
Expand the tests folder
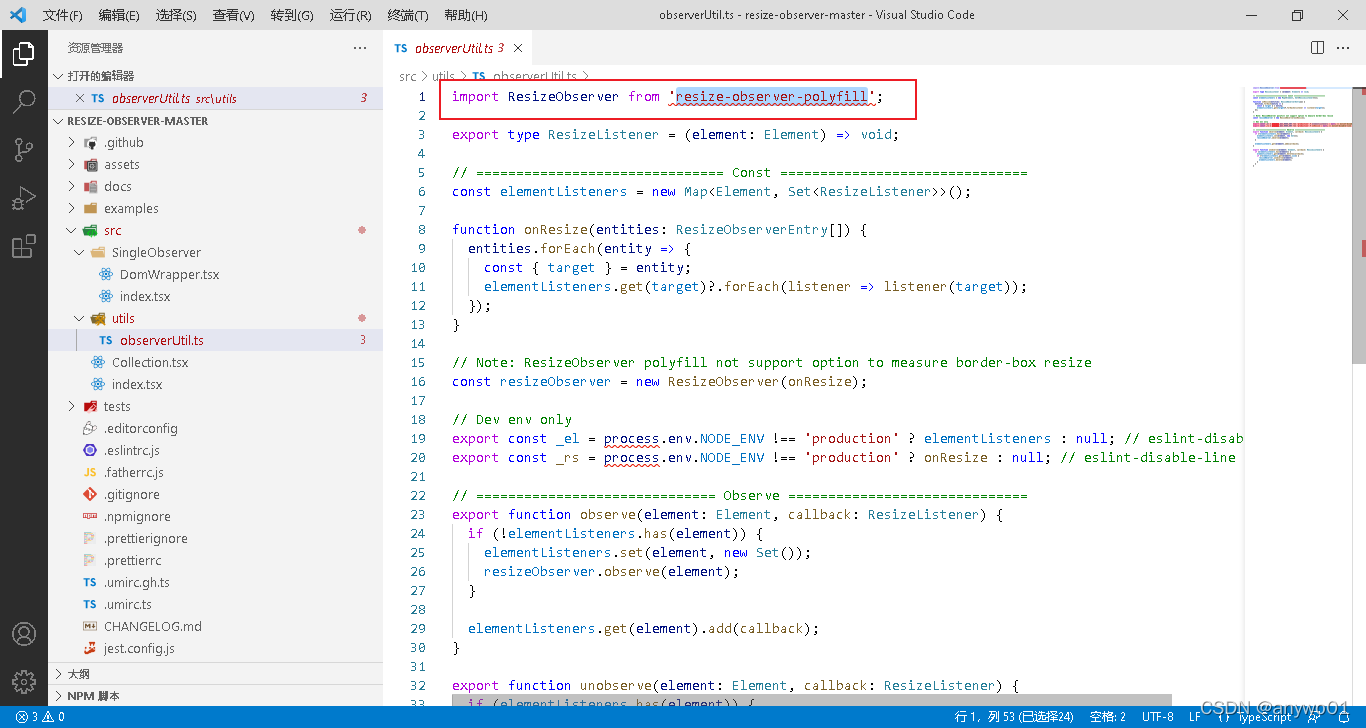[x=215, y=406]
